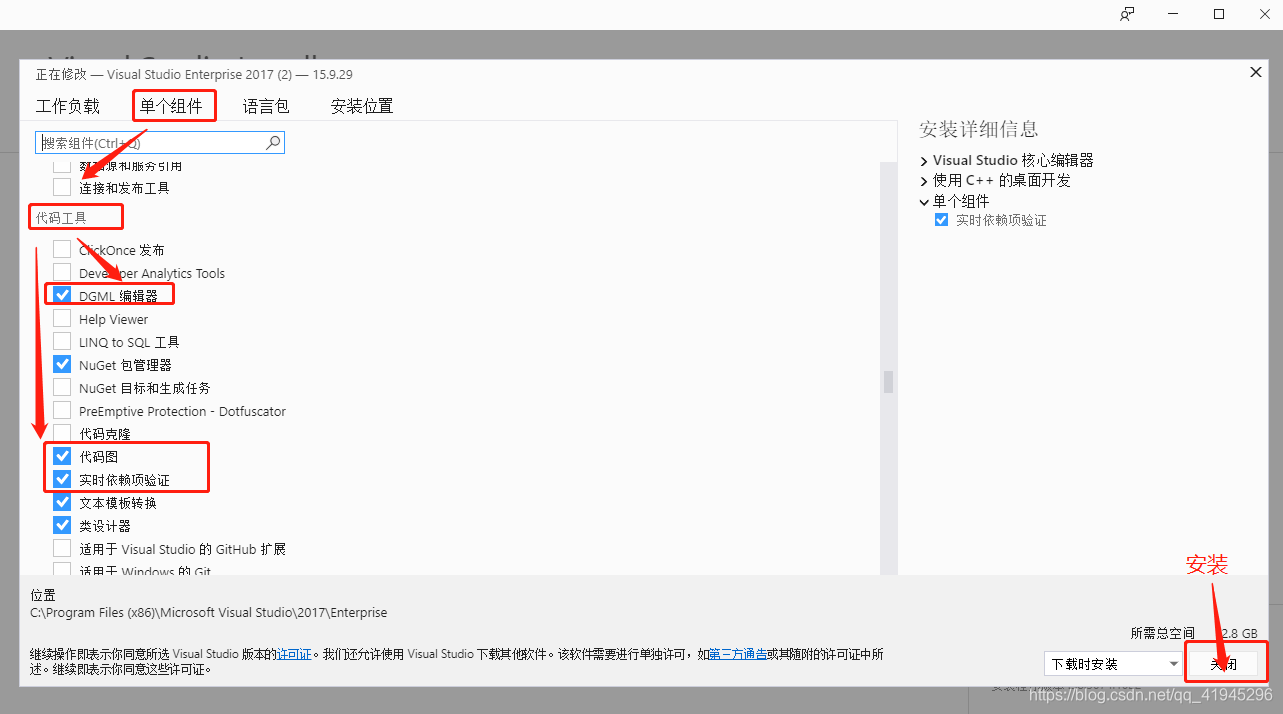Click the feedback icon in the title bar

[1127, 14]
